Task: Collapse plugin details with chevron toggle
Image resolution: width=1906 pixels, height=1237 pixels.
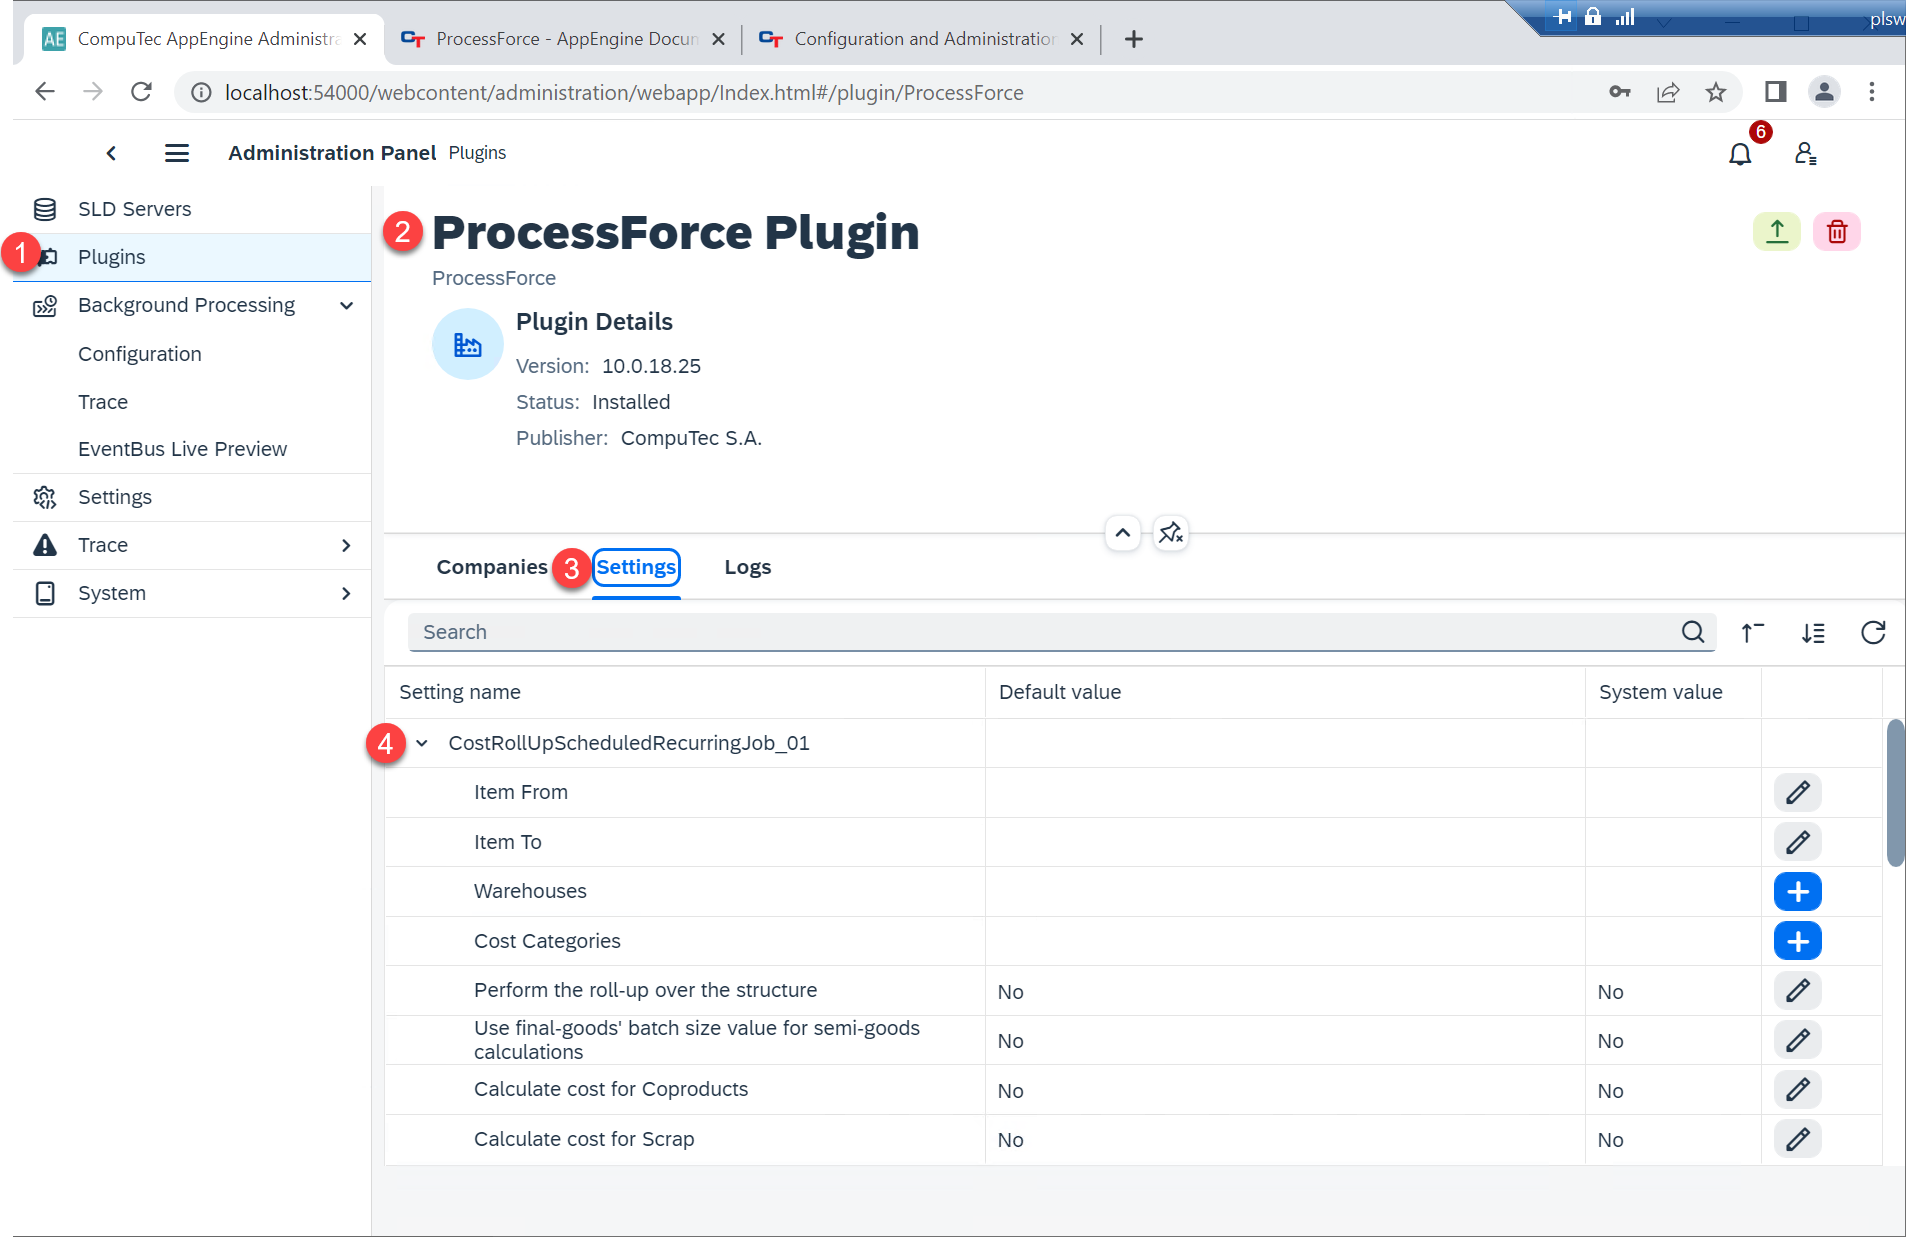Action: click(x=1122, y=533)
